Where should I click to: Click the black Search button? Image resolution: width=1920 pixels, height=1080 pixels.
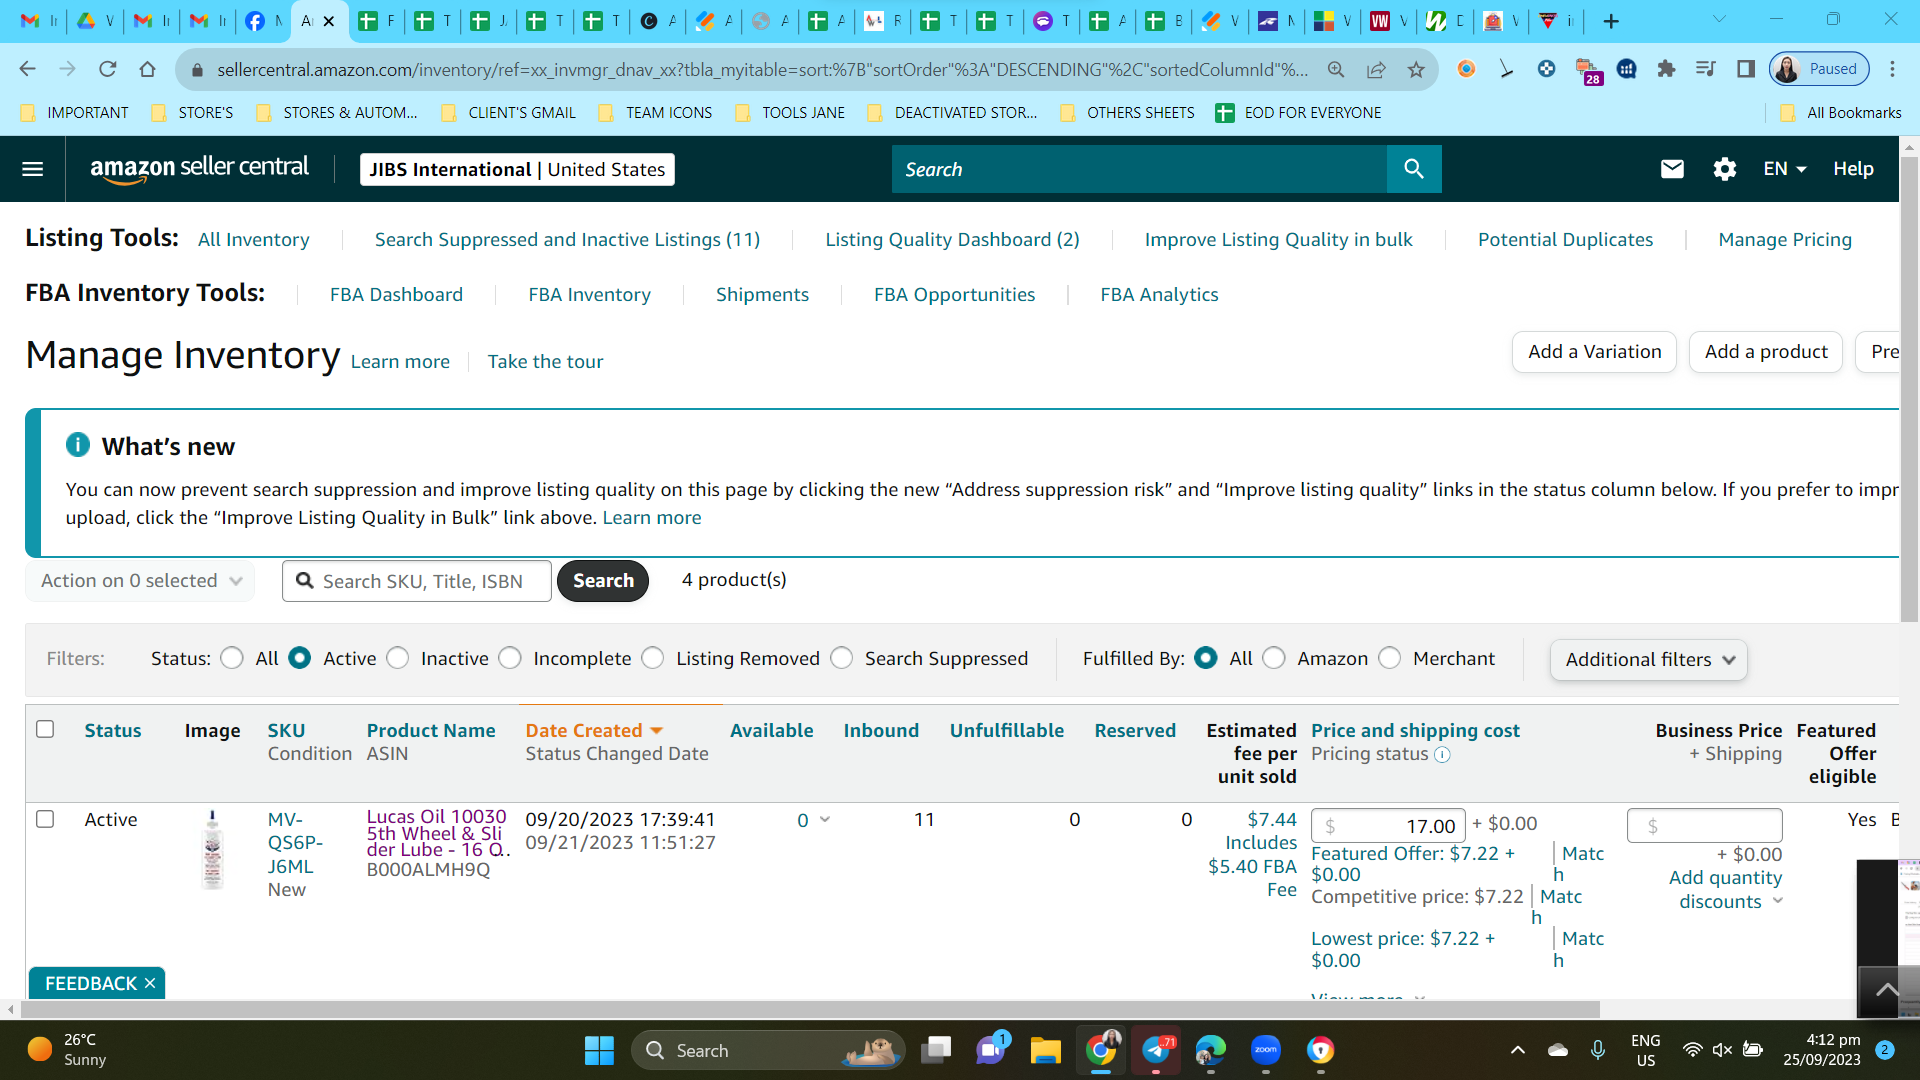coord(603,581)
